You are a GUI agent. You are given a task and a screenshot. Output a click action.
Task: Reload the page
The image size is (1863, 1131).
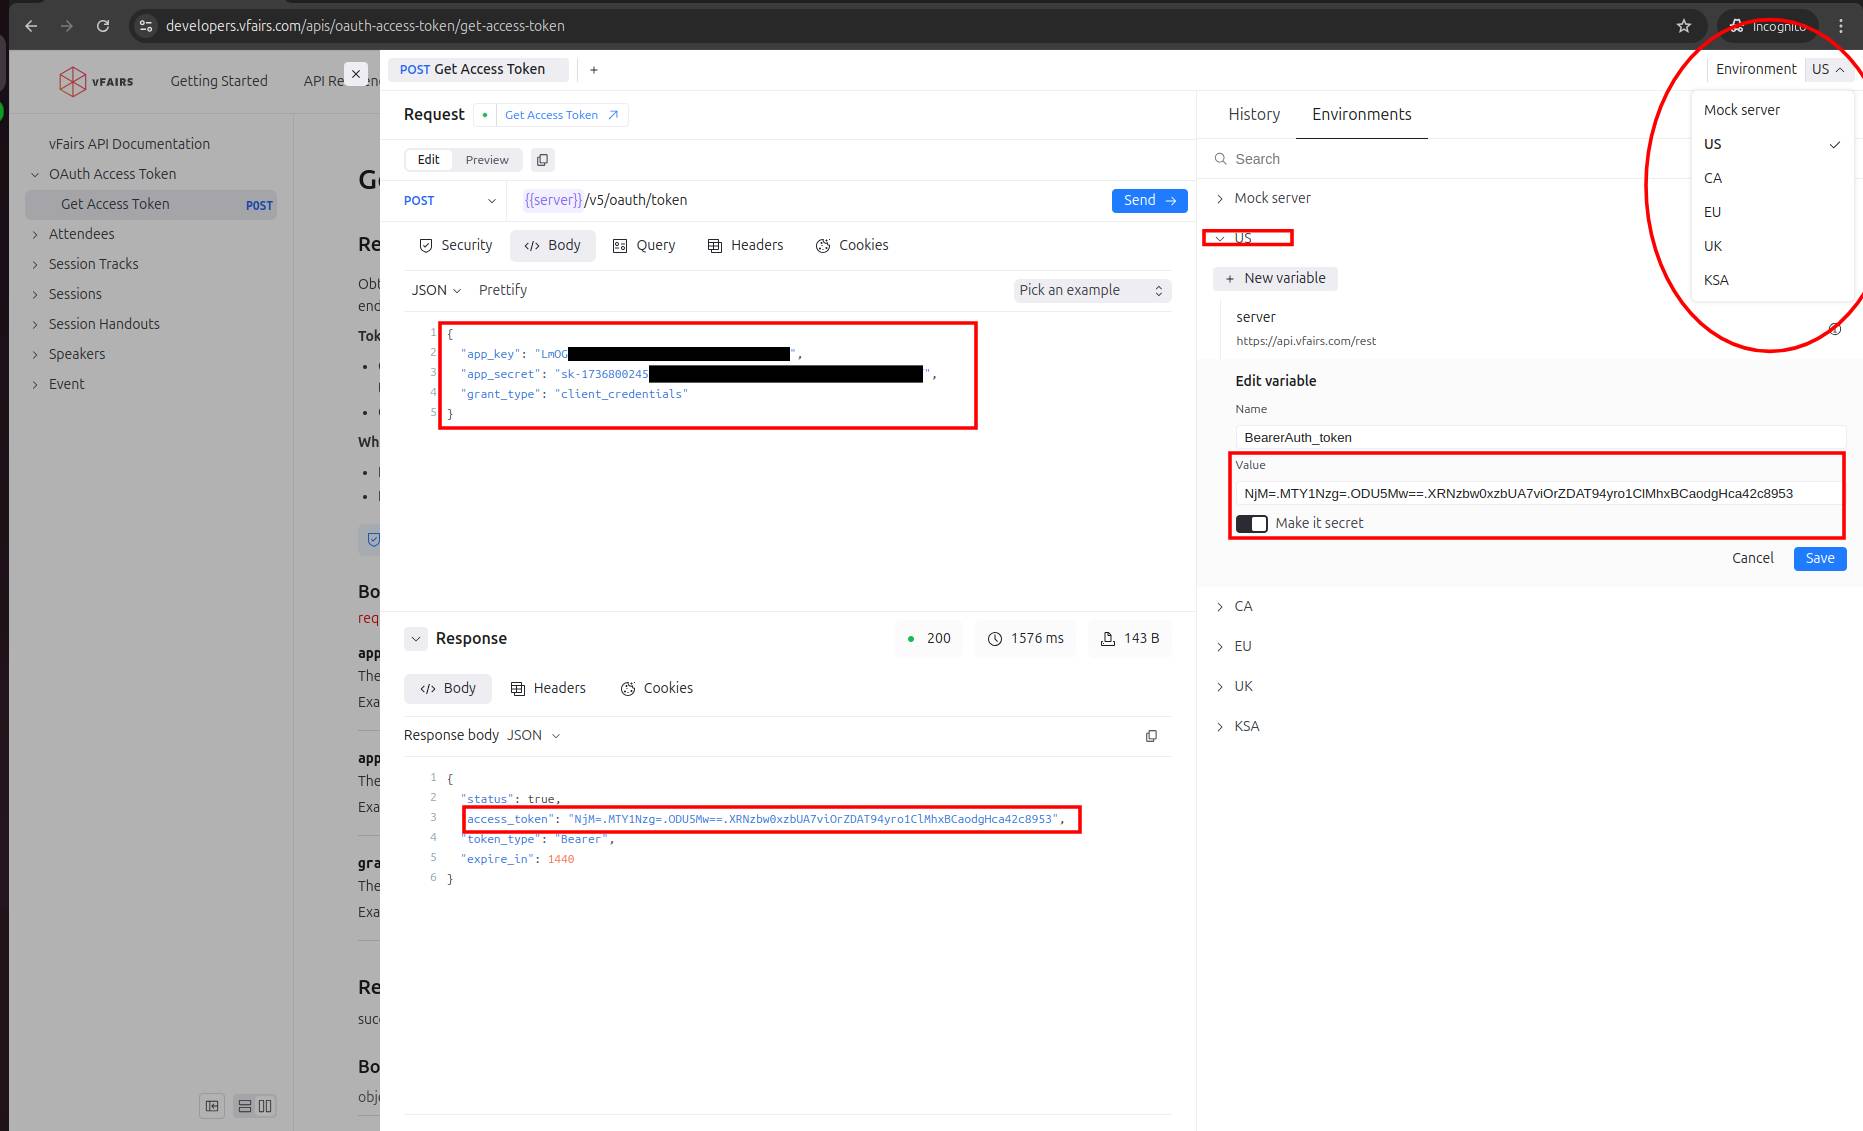(x=103, y=25)
